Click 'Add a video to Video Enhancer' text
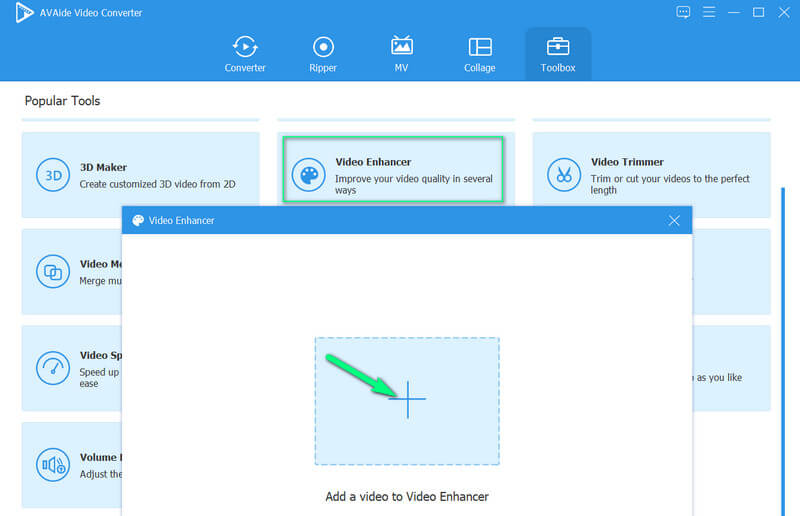The width and height of the screenshot is (800, 516). point(407,497)
